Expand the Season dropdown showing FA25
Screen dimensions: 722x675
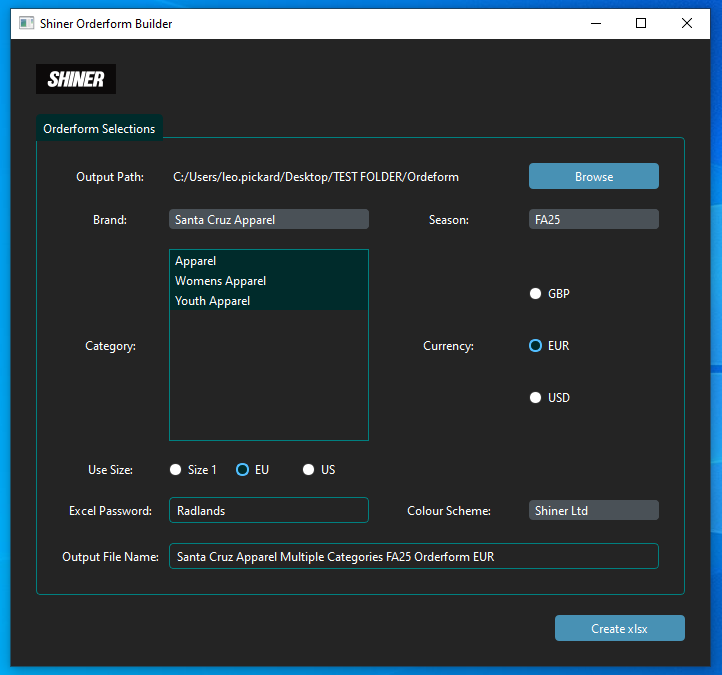coord(593,219)
